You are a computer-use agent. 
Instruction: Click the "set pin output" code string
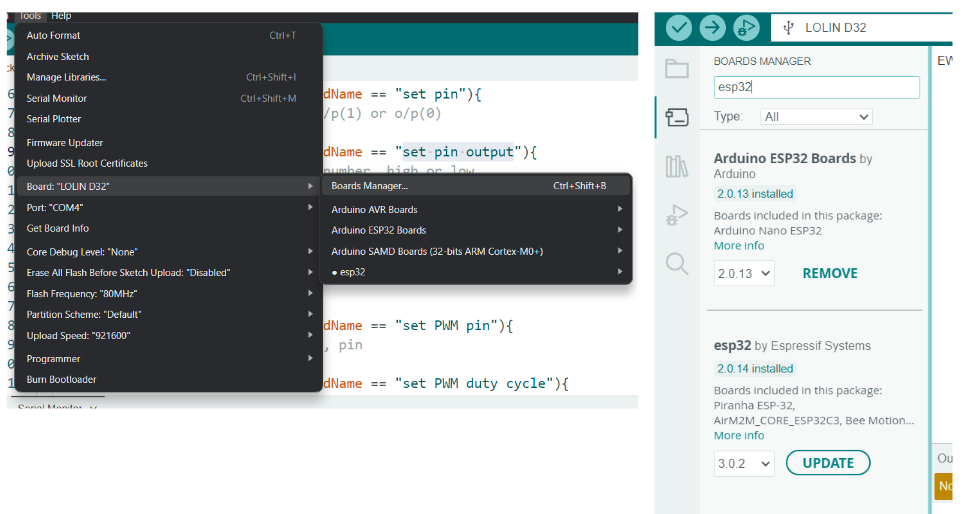[x=458, y=152]
